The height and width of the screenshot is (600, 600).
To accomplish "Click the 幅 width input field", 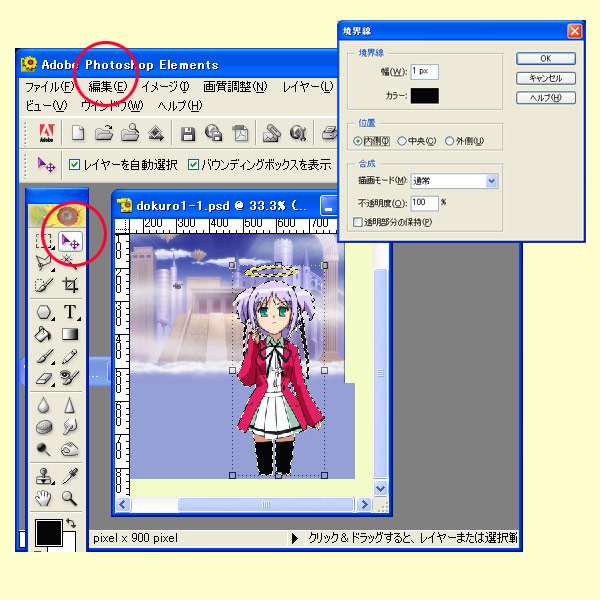I will pyautogui.click(x=425, y=72).
